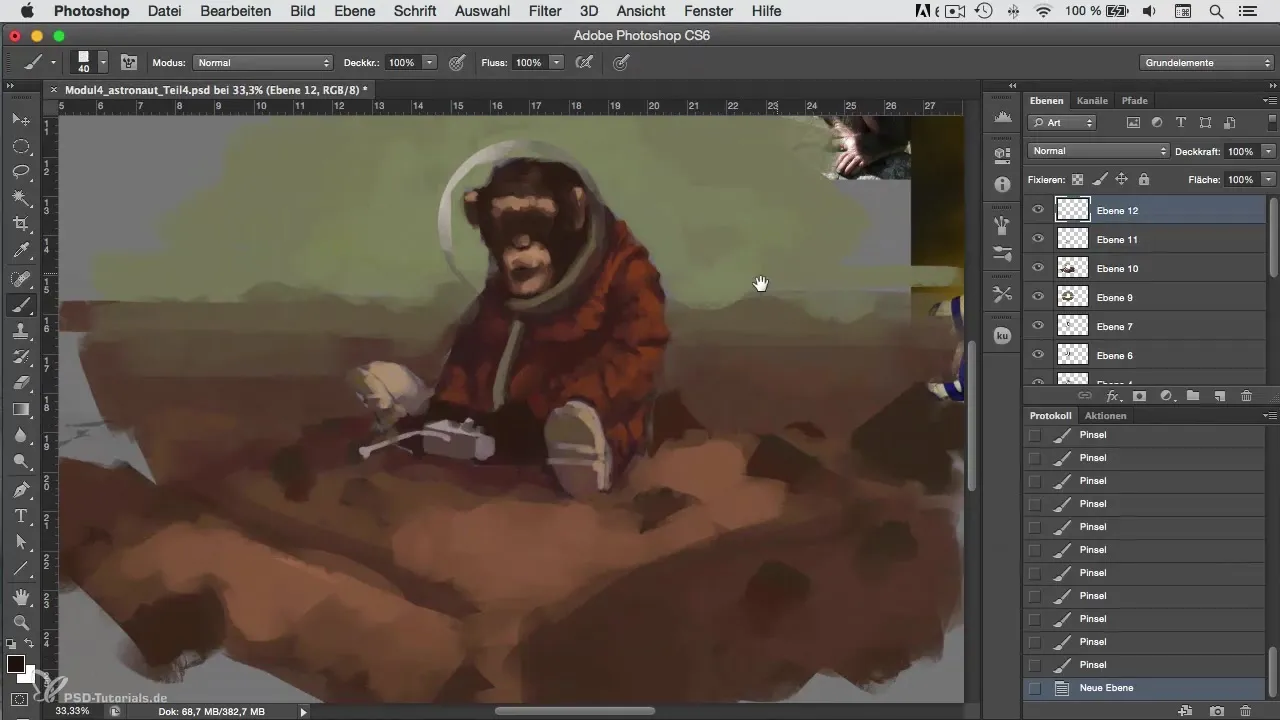Select the Path Selection tool
The width and height of the screenshot is (1280, 720).
[20, 542]
